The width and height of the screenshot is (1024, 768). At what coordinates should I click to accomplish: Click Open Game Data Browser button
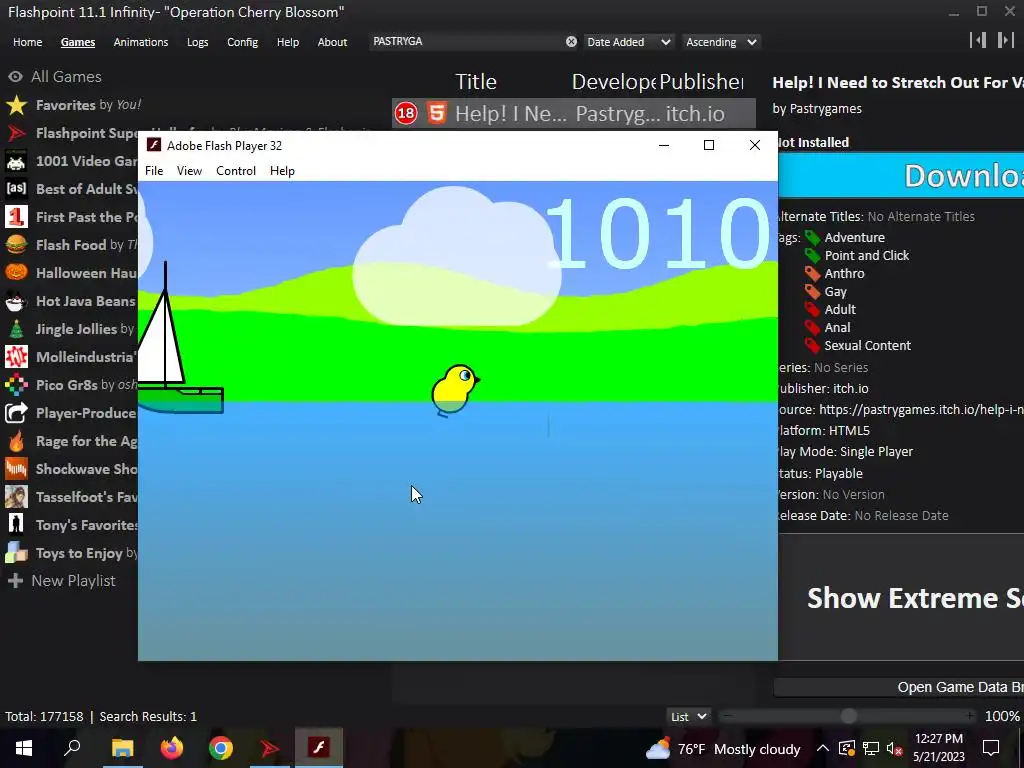(899, 687)
